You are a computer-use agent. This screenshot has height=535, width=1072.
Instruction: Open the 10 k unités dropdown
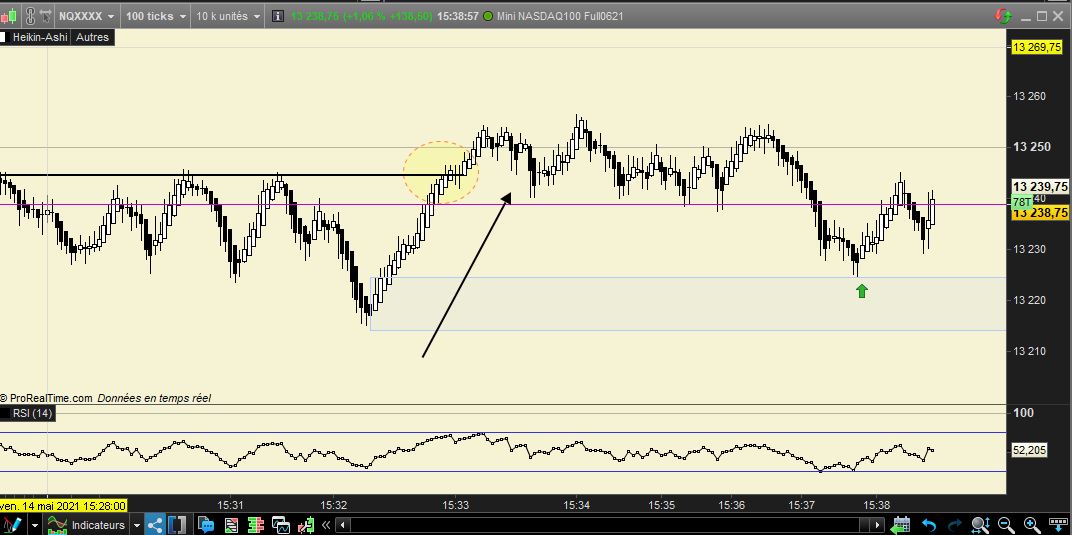228,16
